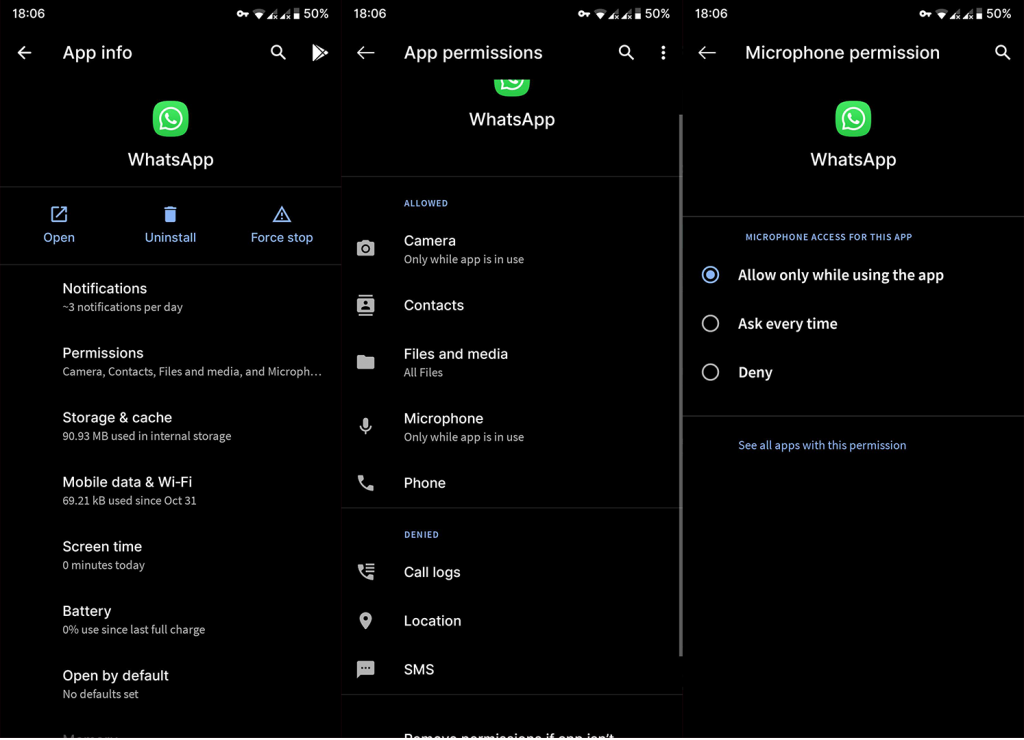Open Files and media permission row

coord(511,362)
